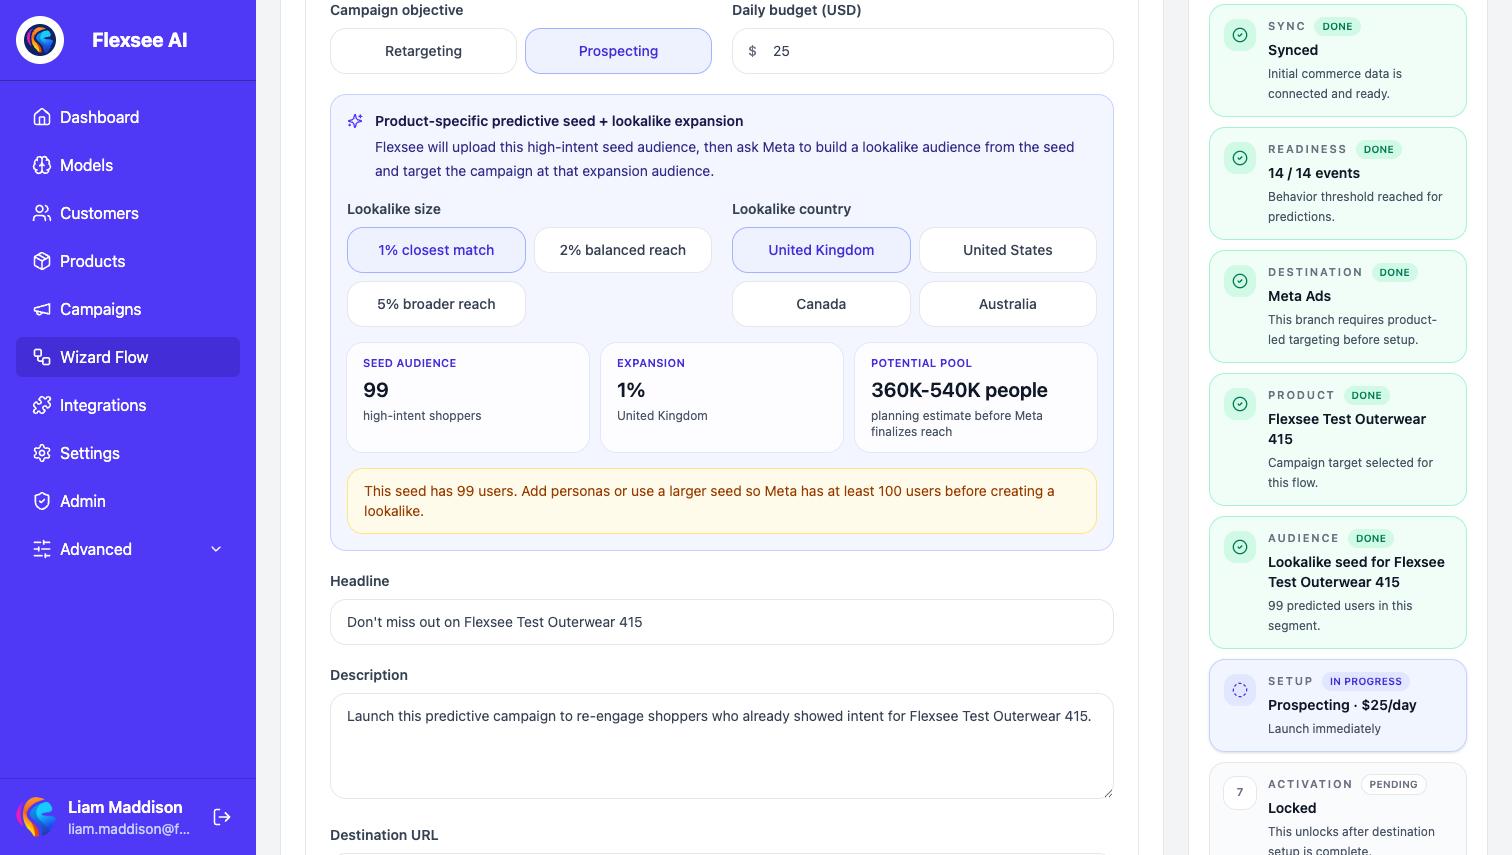Open Campaigns from the sidebar
Screen dimensions: 1512x855
point(128,309)
